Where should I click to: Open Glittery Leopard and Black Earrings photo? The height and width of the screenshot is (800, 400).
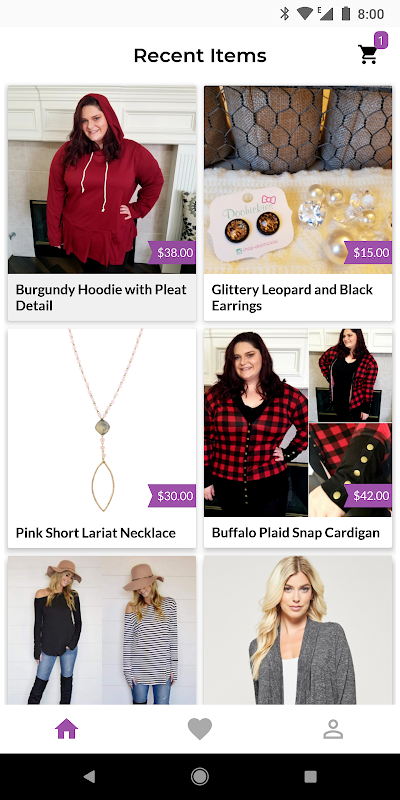click(298, 180)
